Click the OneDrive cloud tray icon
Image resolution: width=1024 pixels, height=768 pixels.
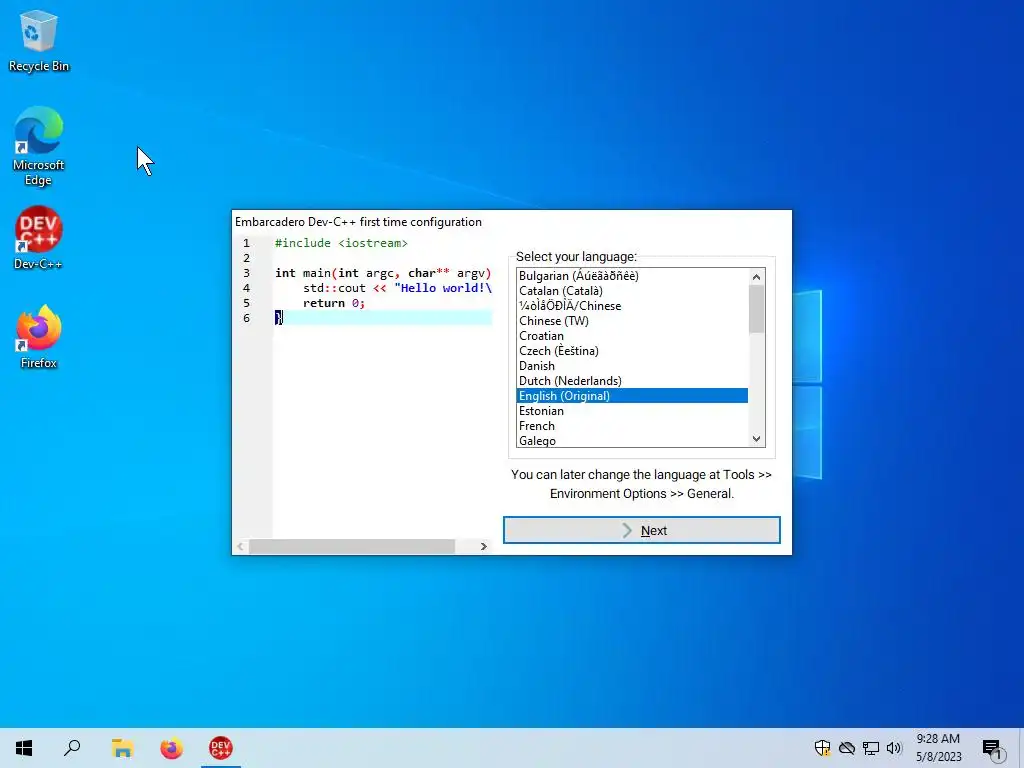click(x=846, y=748)
